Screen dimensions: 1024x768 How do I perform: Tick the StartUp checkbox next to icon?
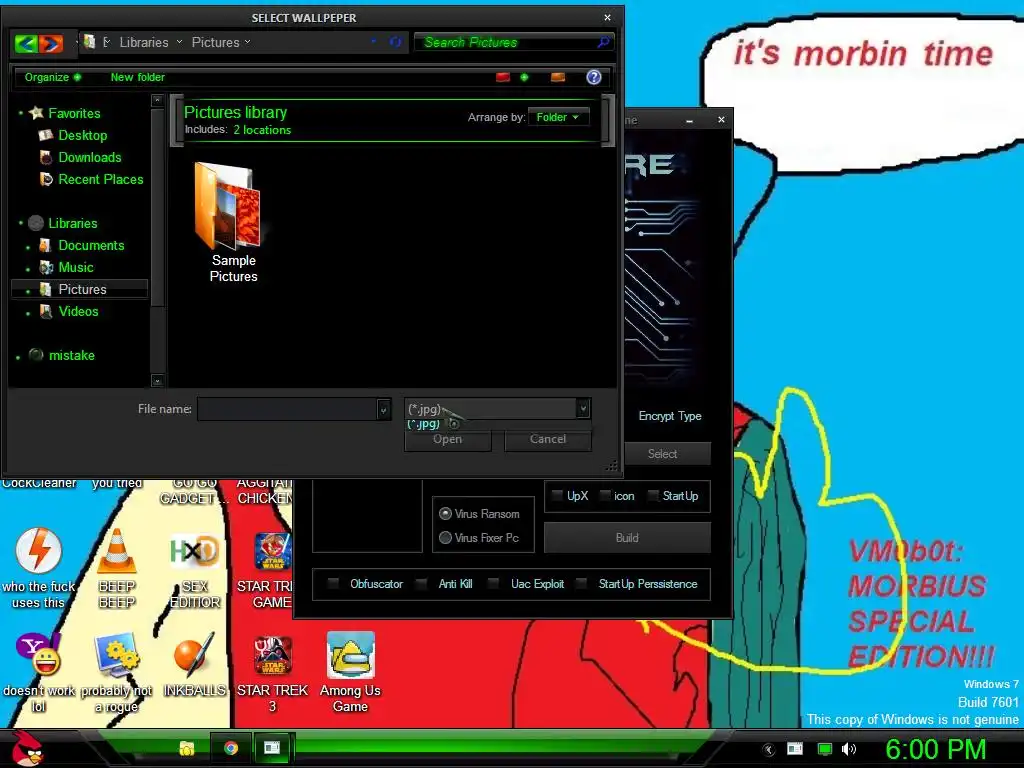point(652,496)
